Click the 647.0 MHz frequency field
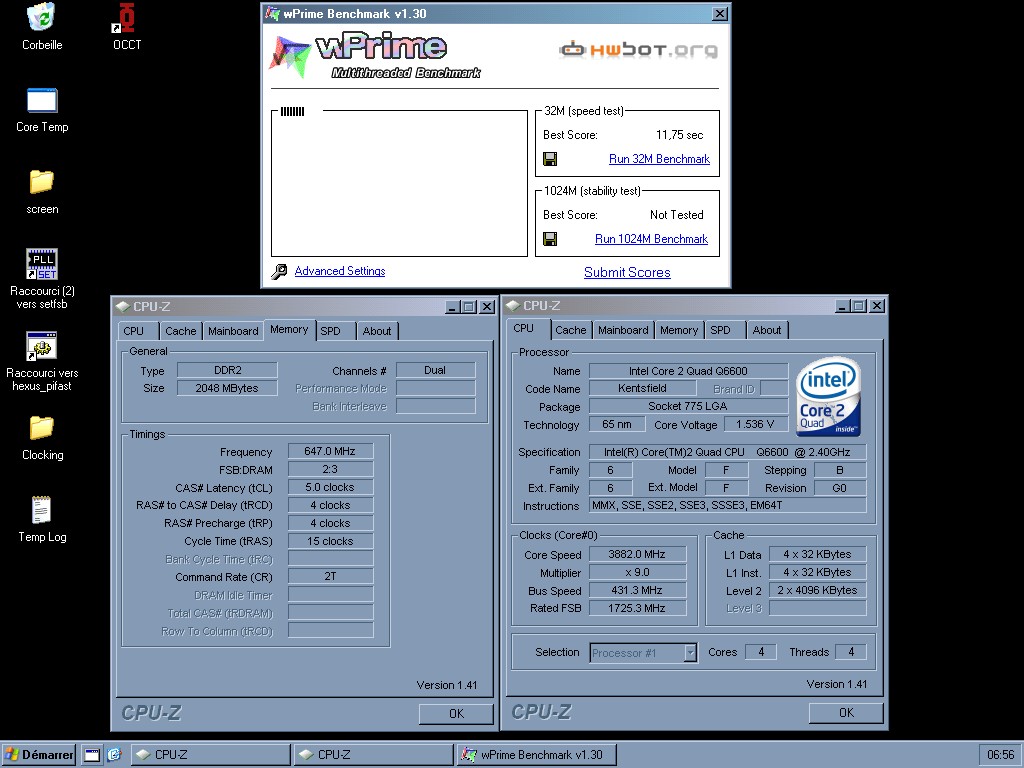This screenshot has width=1024, height=768. pos(330,451)
